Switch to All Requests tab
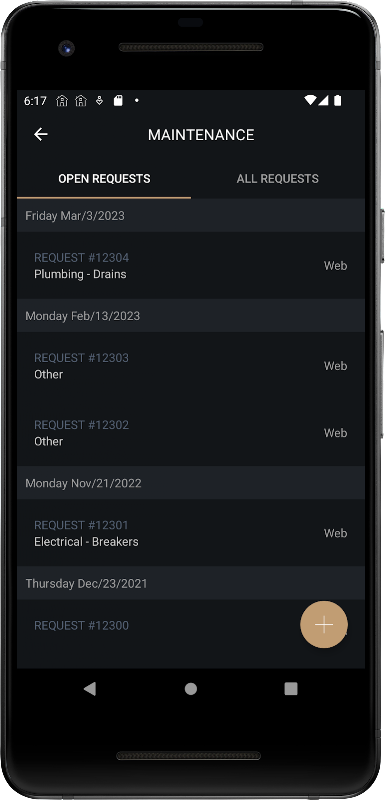Screen dimensions: 385x800 pos(277,179)
